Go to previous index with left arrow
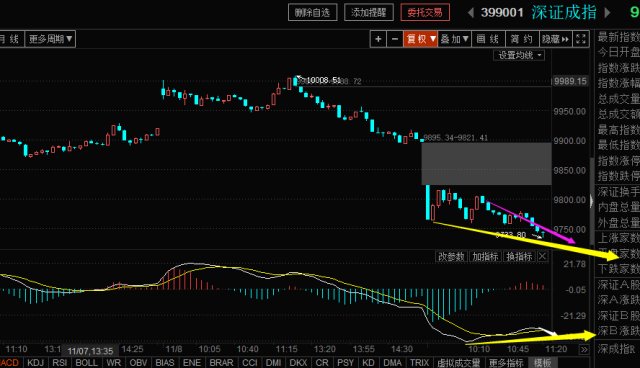Image resolution: width=640 pixels, height=368 pixels. (x=471, y=13)
